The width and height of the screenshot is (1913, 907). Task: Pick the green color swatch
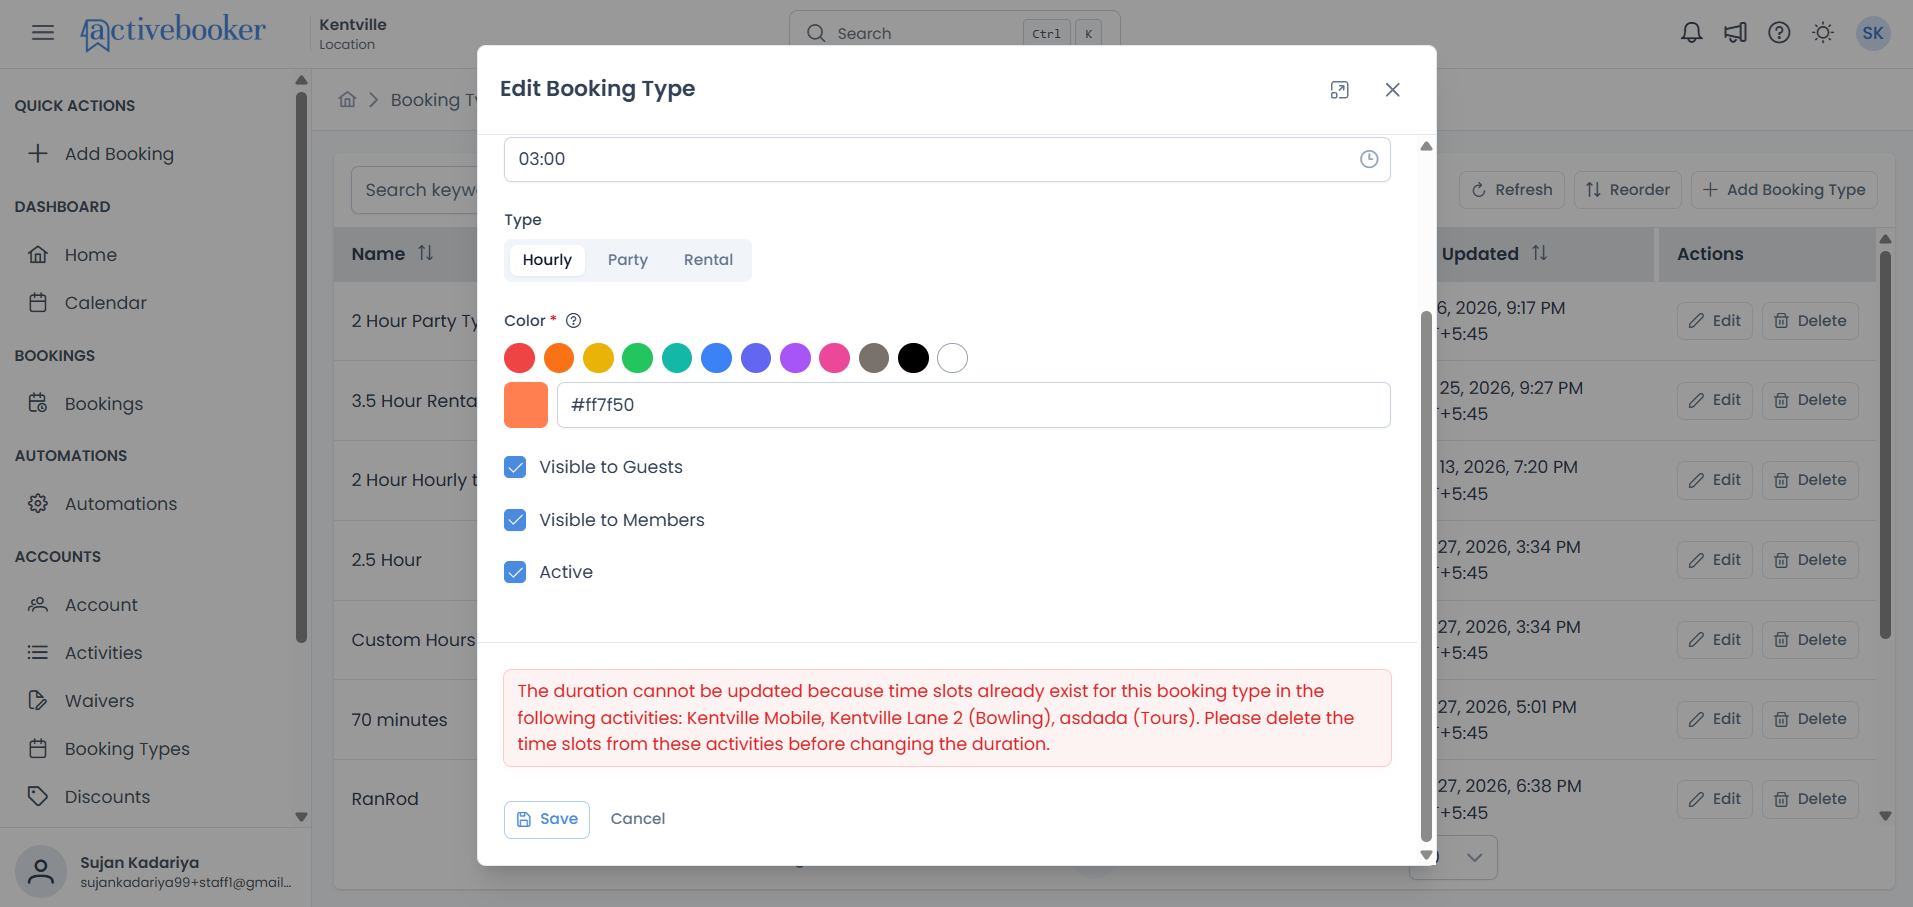point(638,358)
